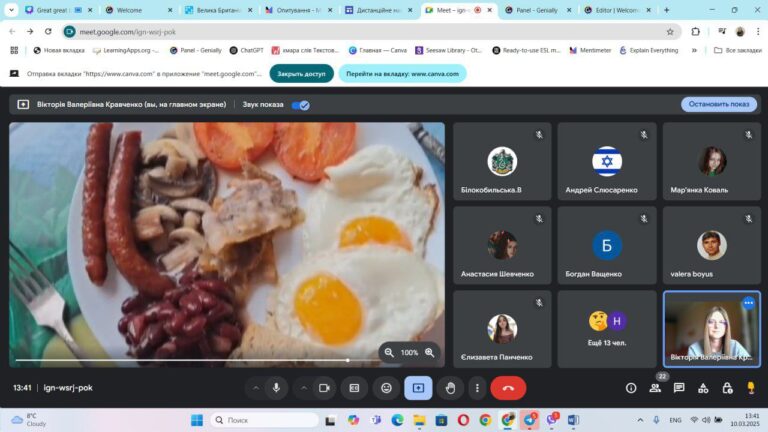Switch to Велика Британія tab

pos(219,10)
